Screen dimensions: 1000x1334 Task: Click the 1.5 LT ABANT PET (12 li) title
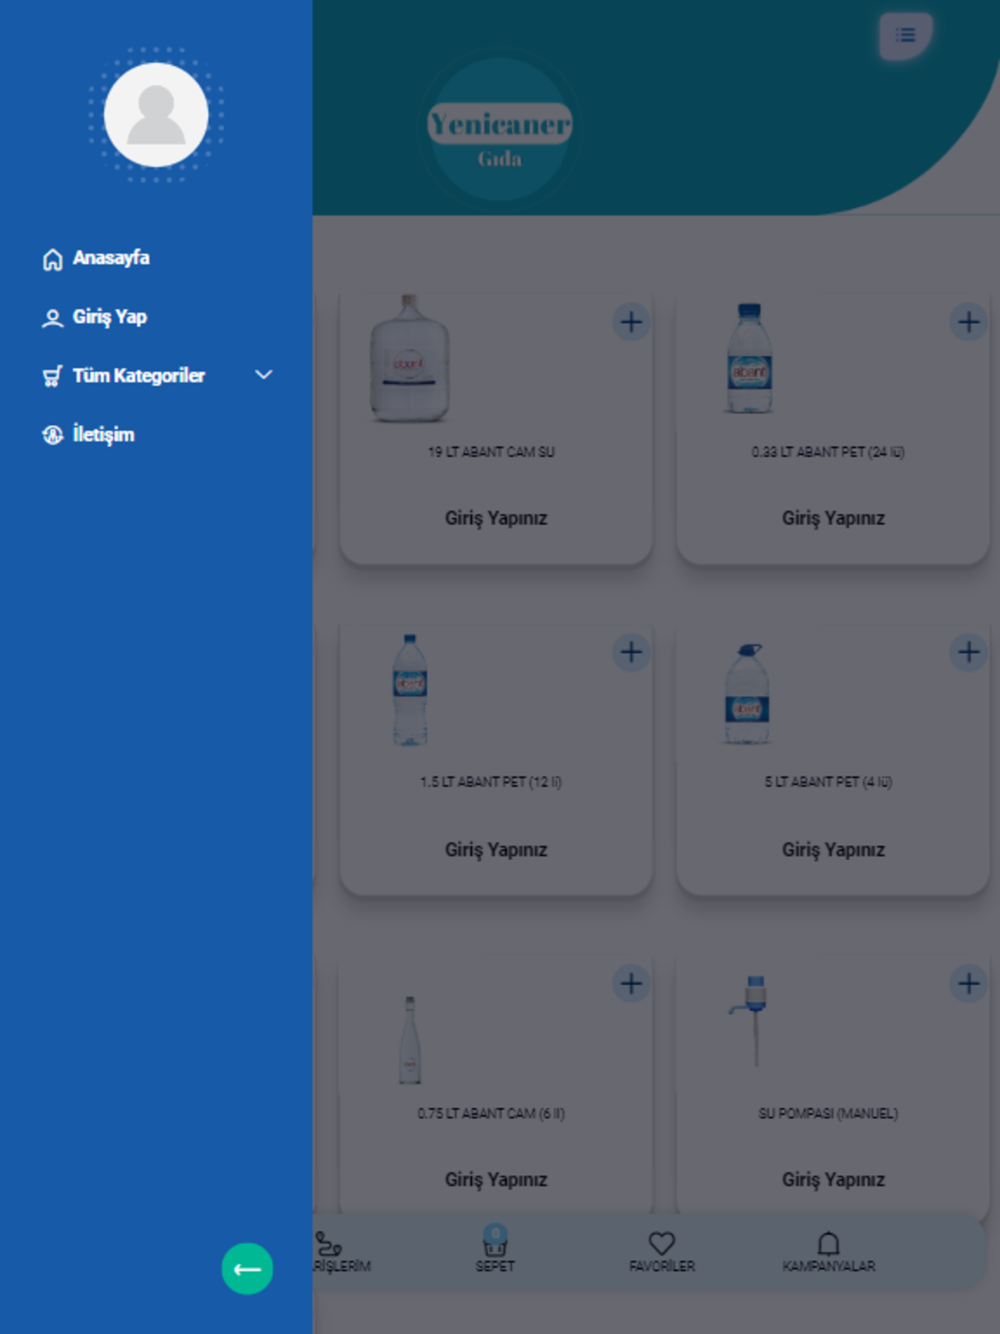[491, 782]
